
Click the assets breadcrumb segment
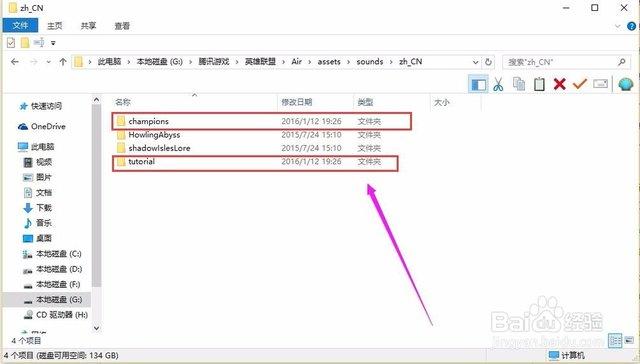tap(329, 62)
